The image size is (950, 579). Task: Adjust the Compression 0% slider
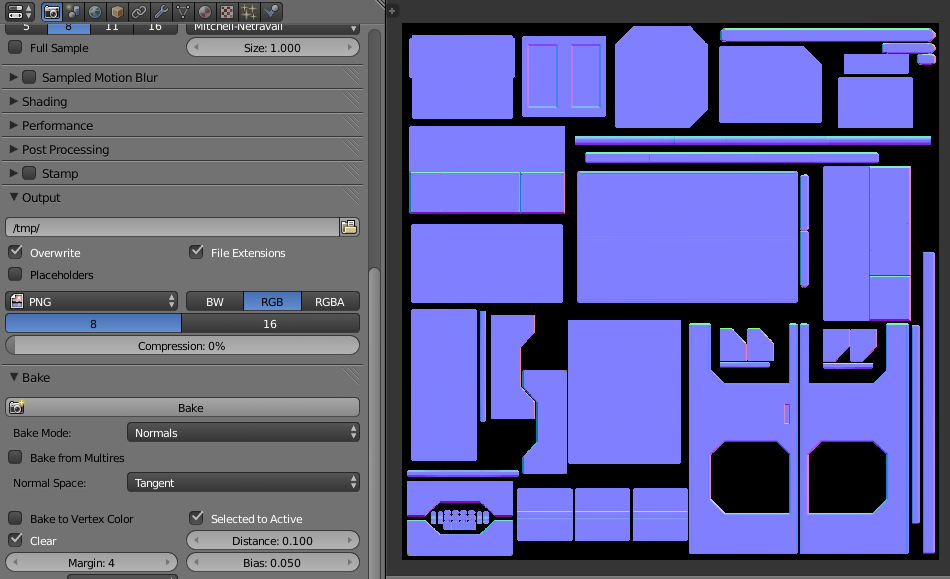tap(182, 346)
